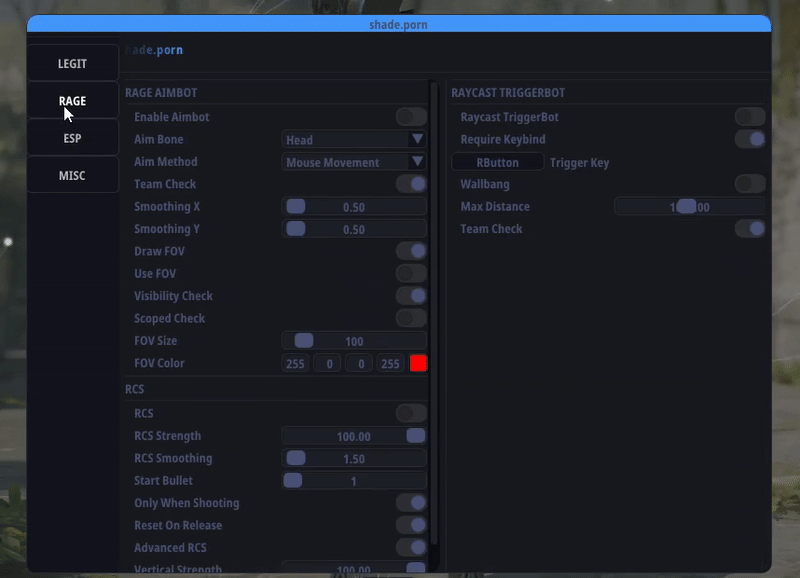800x578 pixels.
Task: Click the first FOV Color value field
Action: (x=296, y=364)
